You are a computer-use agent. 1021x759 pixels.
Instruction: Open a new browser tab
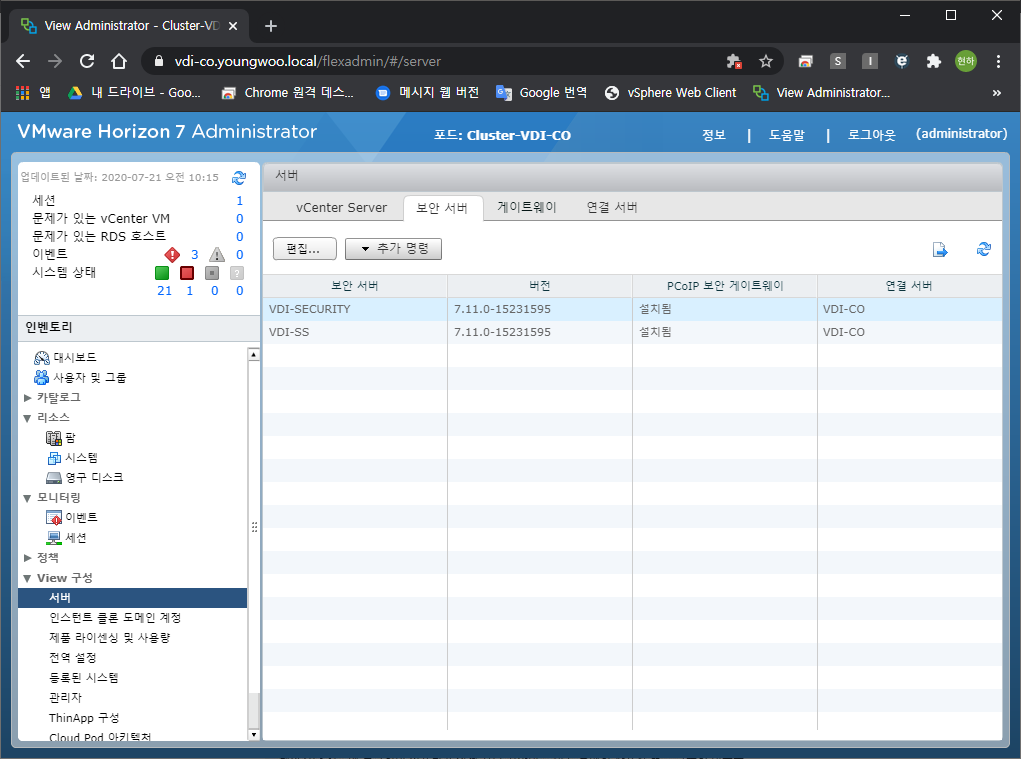271,26
